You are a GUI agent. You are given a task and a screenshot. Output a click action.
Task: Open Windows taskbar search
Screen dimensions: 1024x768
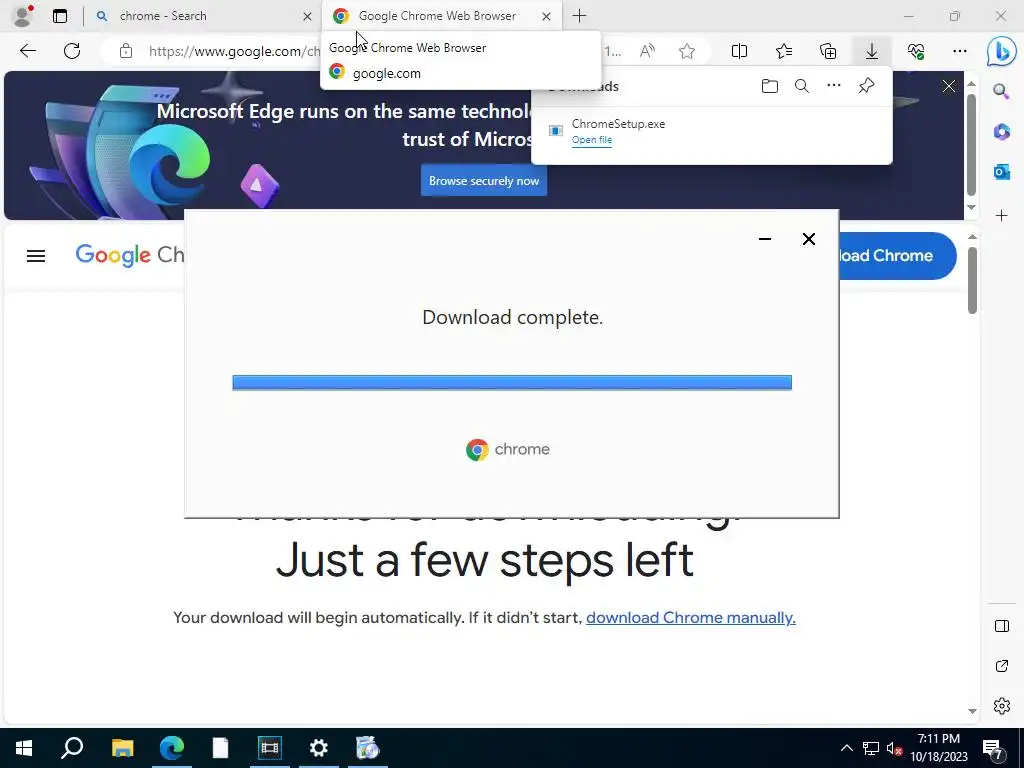coord(72,748)
